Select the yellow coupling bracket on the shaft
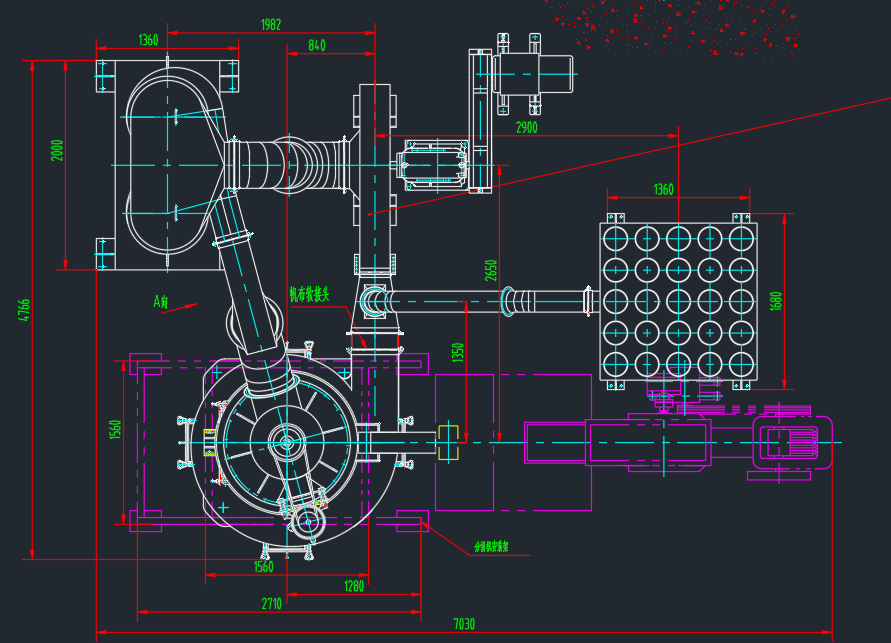This screenshot has width=891, height=643. (448, 442)
